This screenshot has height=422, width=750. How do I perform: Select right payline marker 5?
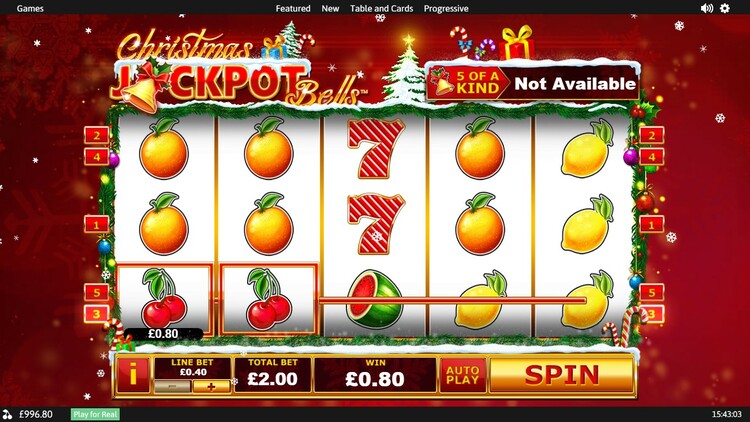[x=651, y=292]
